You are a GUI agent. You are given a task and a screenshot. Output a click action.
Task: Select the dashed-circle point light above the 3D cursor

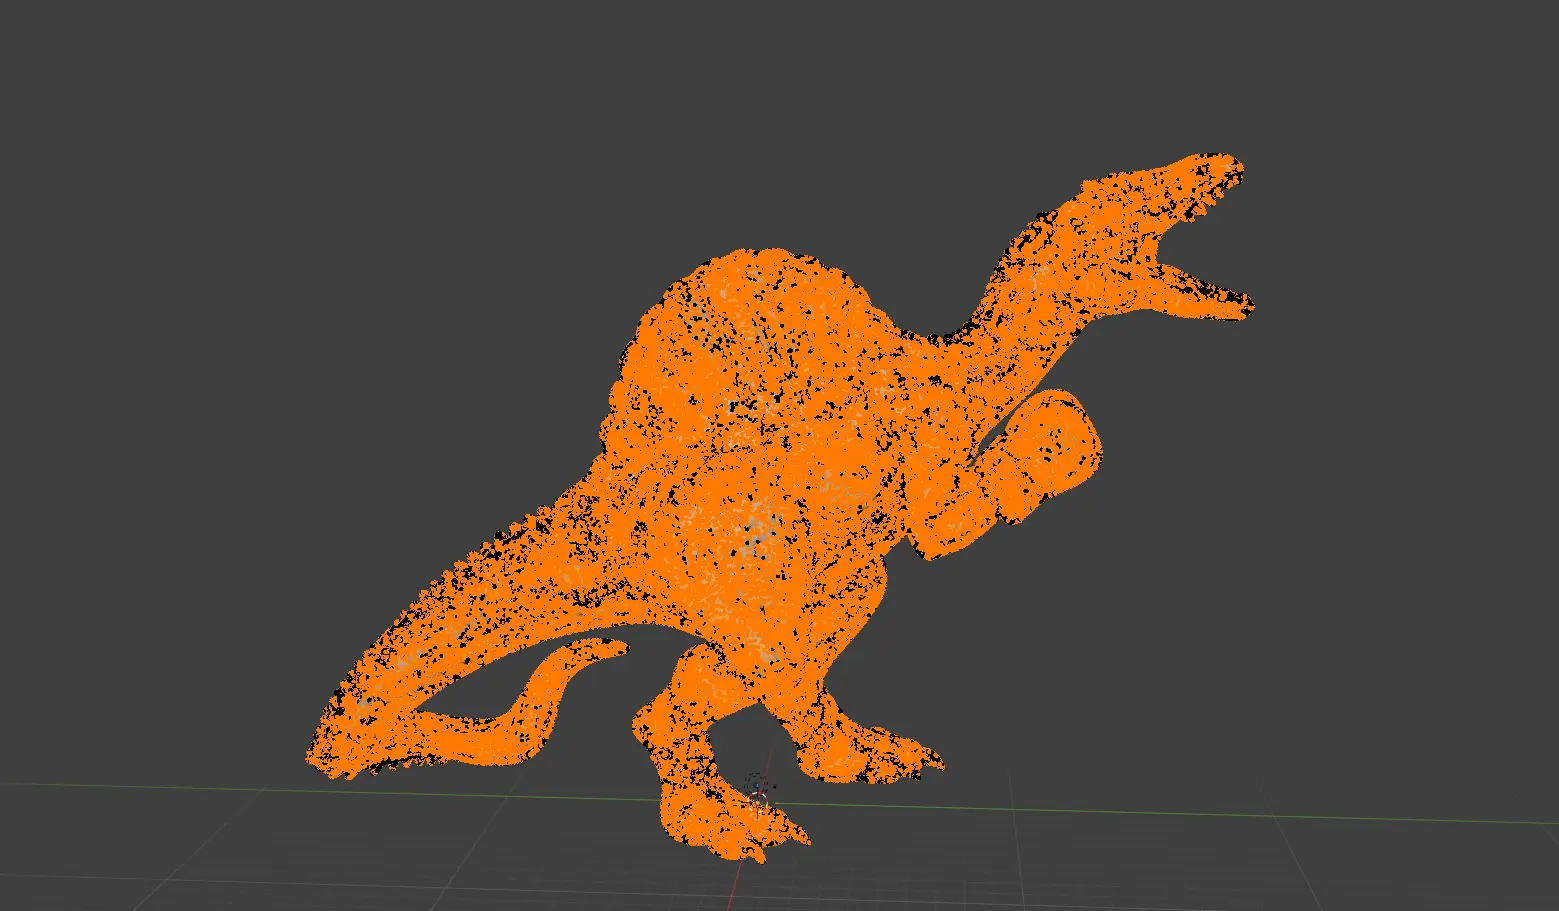coord(756,785)
